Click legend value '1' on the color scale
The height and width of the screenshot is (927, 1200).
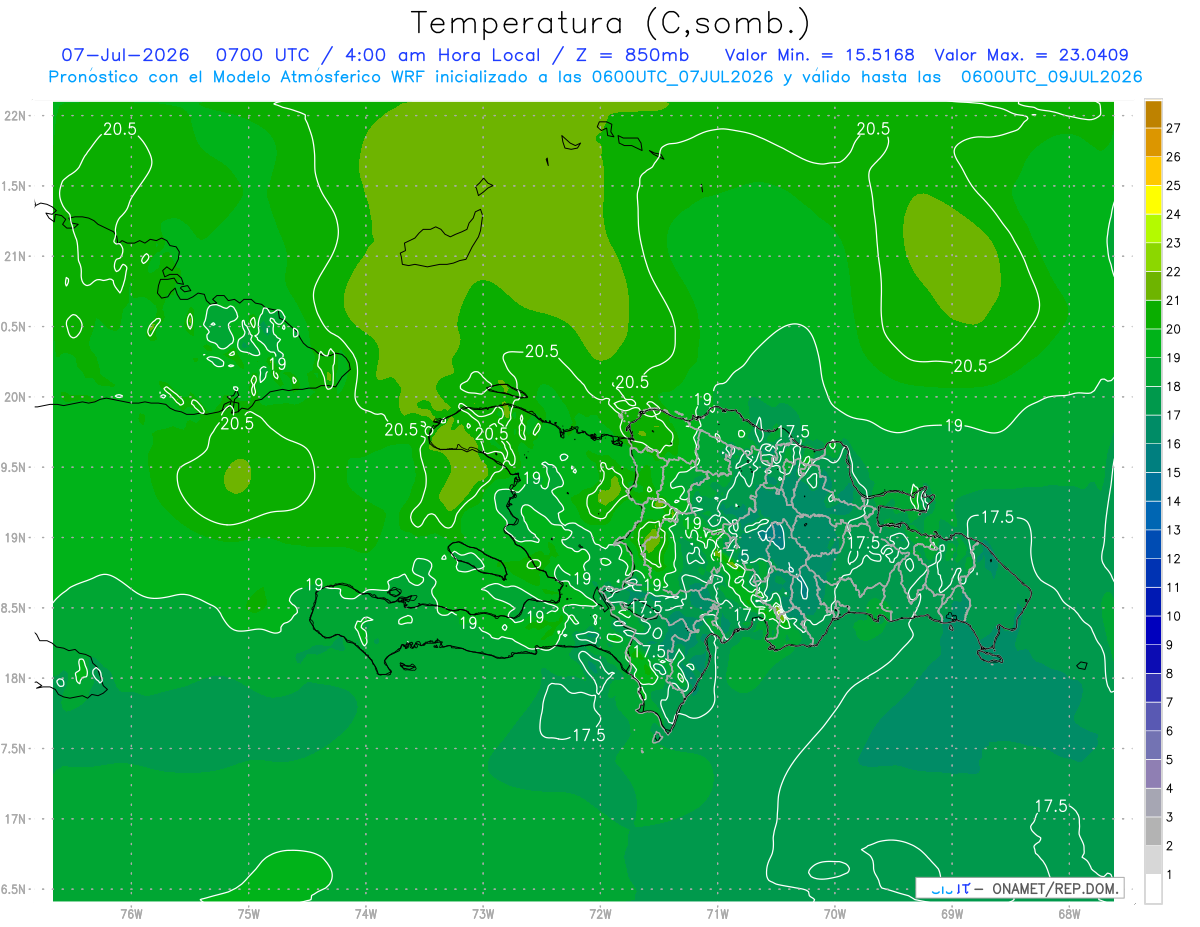[x=1170, y=874]
